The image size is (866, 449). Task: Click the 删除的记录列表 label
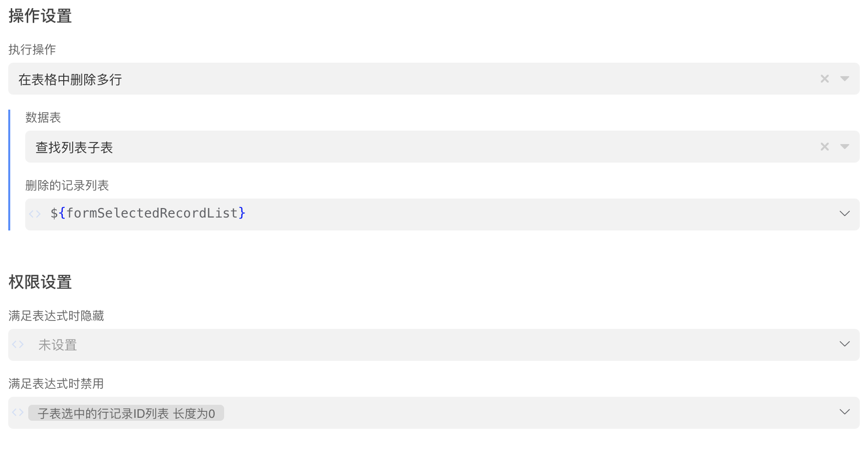67,185
